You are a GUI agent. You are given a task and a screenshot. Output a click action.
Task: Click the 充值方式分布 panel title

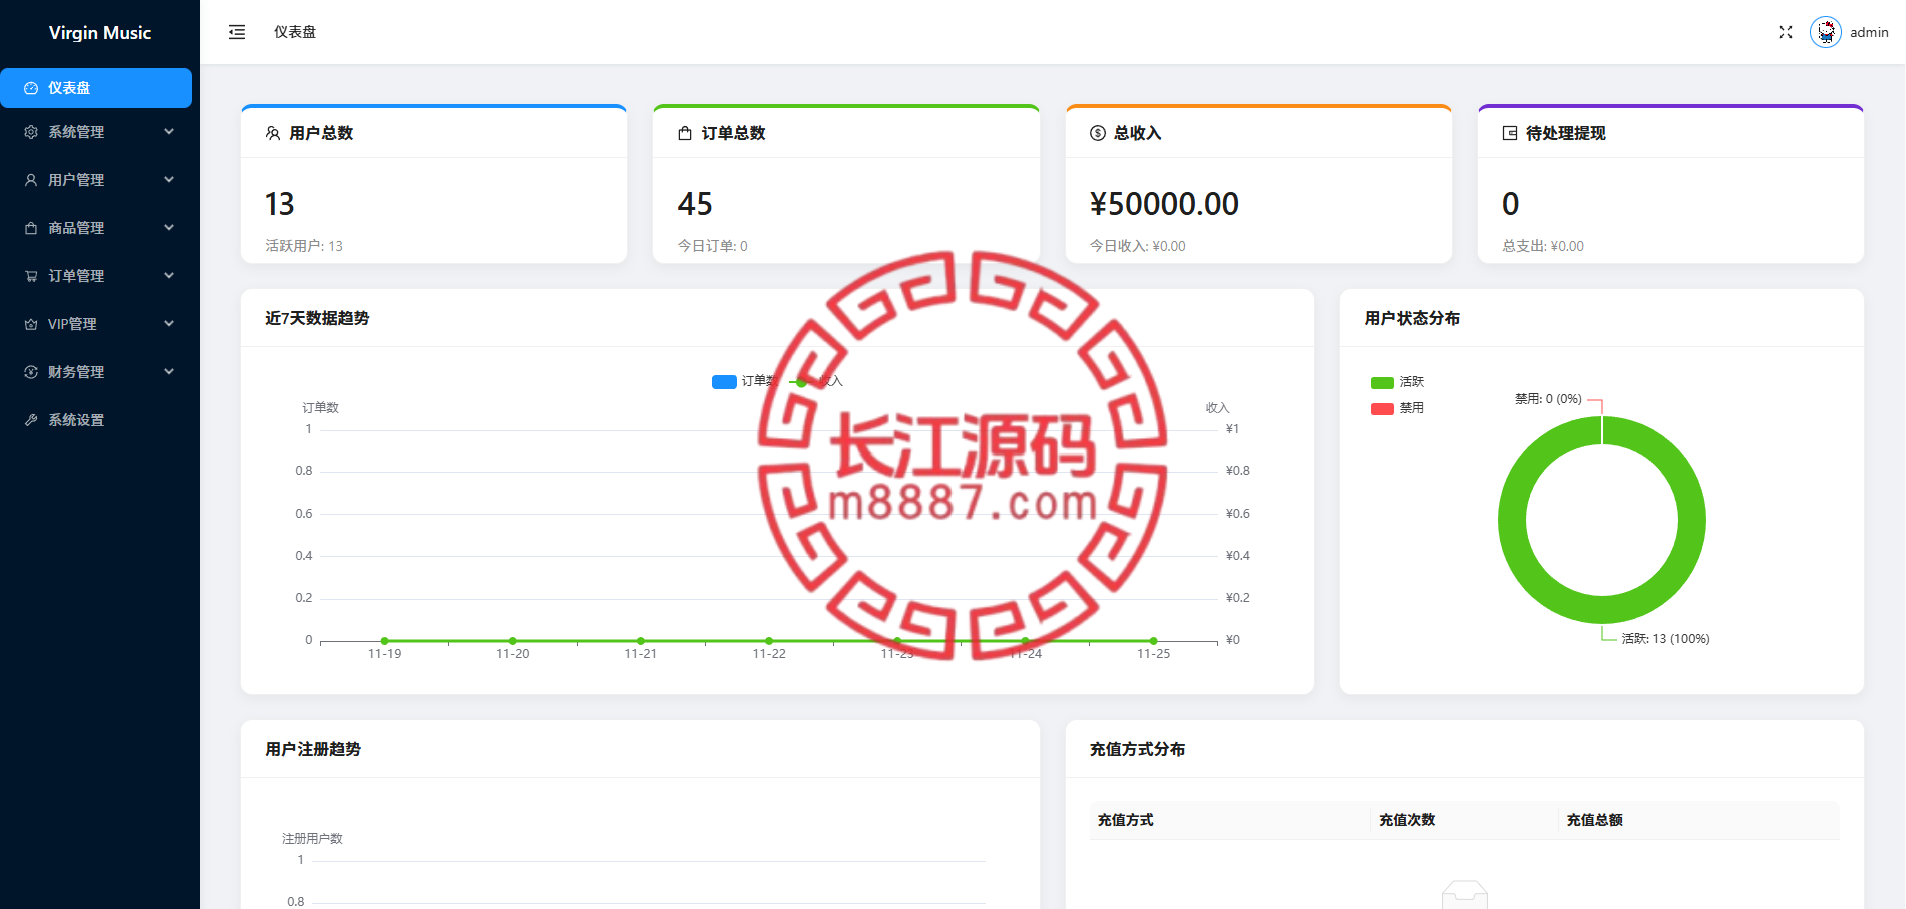pyautogui.click(x=1137, y=749)
